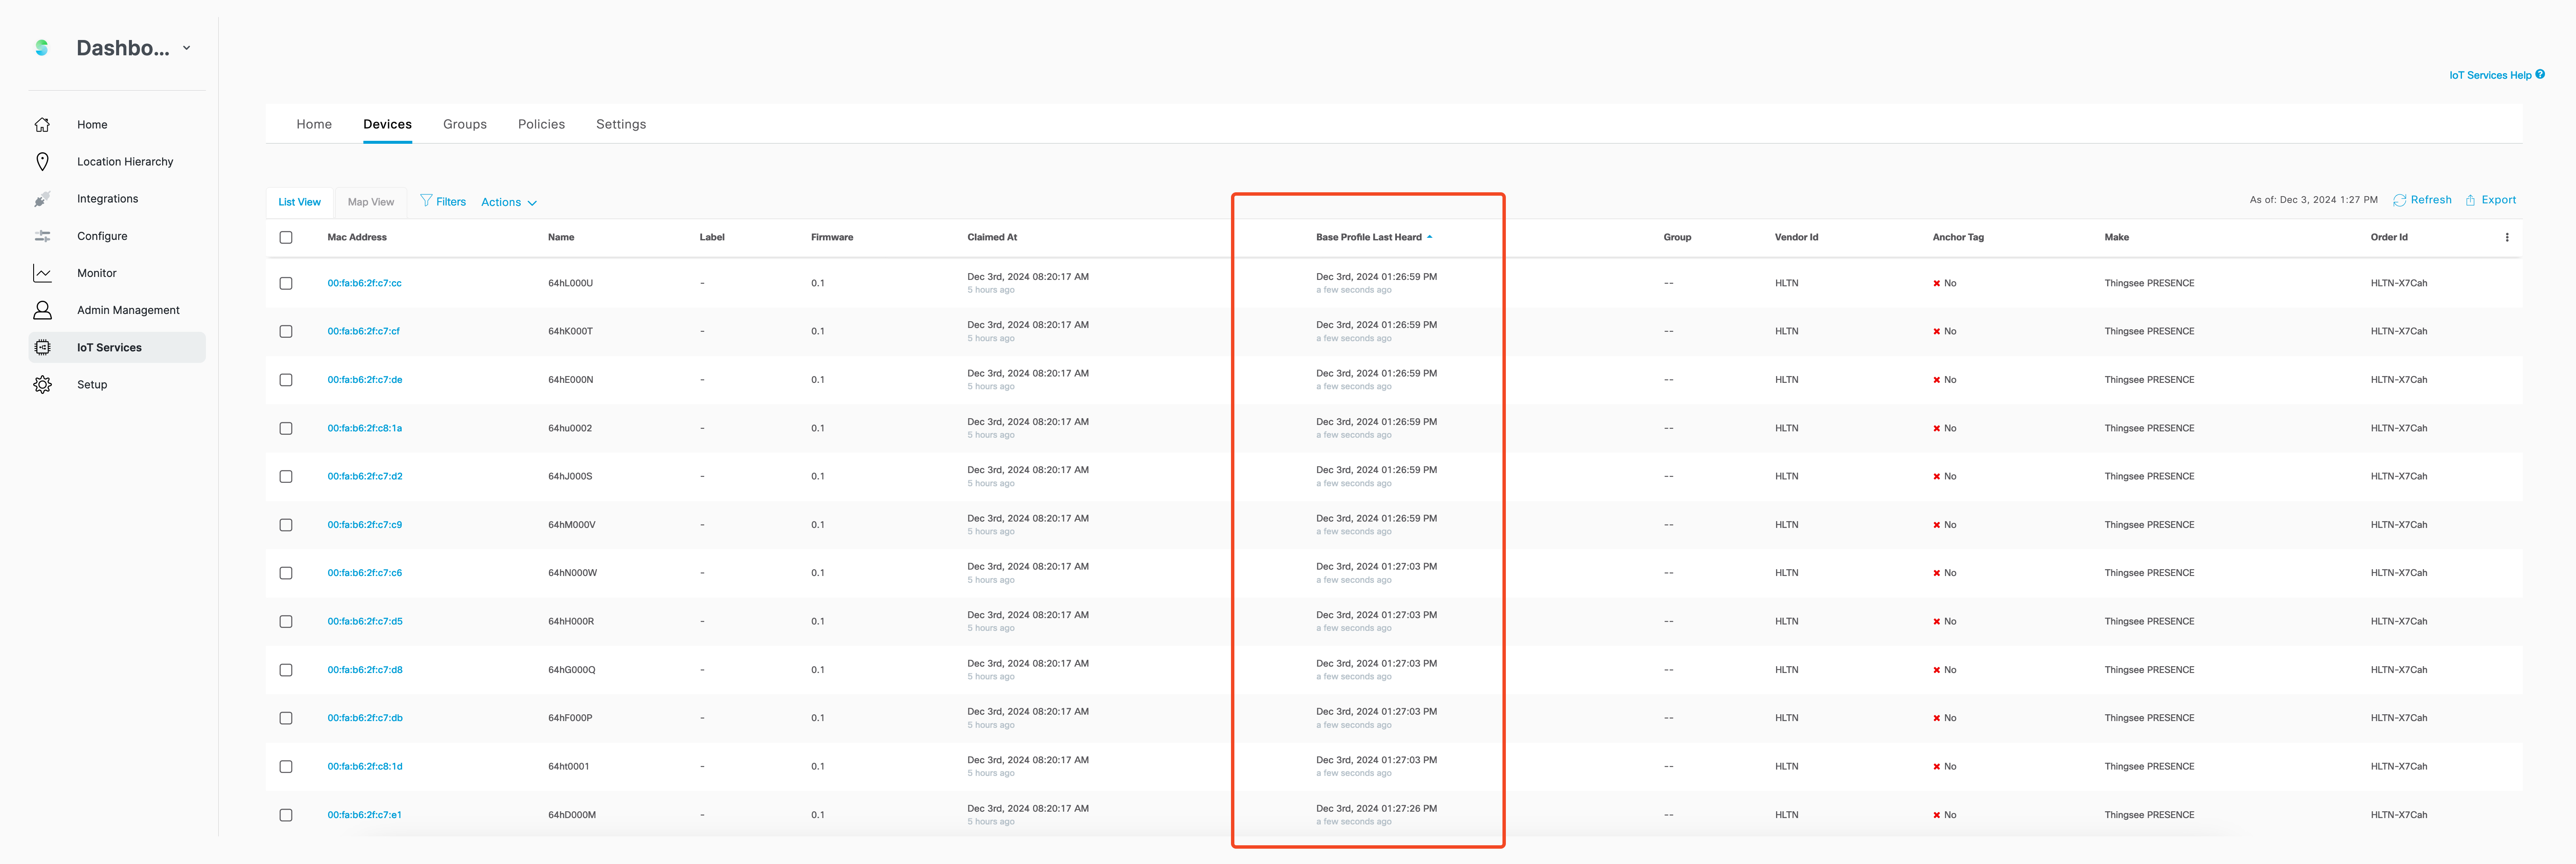Toggle the select-all header checkbox

tap(286, 237)
